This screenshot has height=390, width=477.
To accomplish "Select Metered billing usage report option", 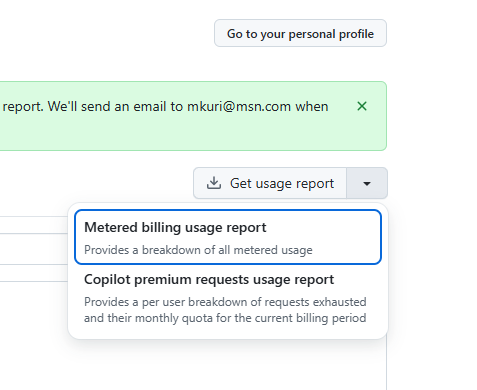I will click(228, 237).
